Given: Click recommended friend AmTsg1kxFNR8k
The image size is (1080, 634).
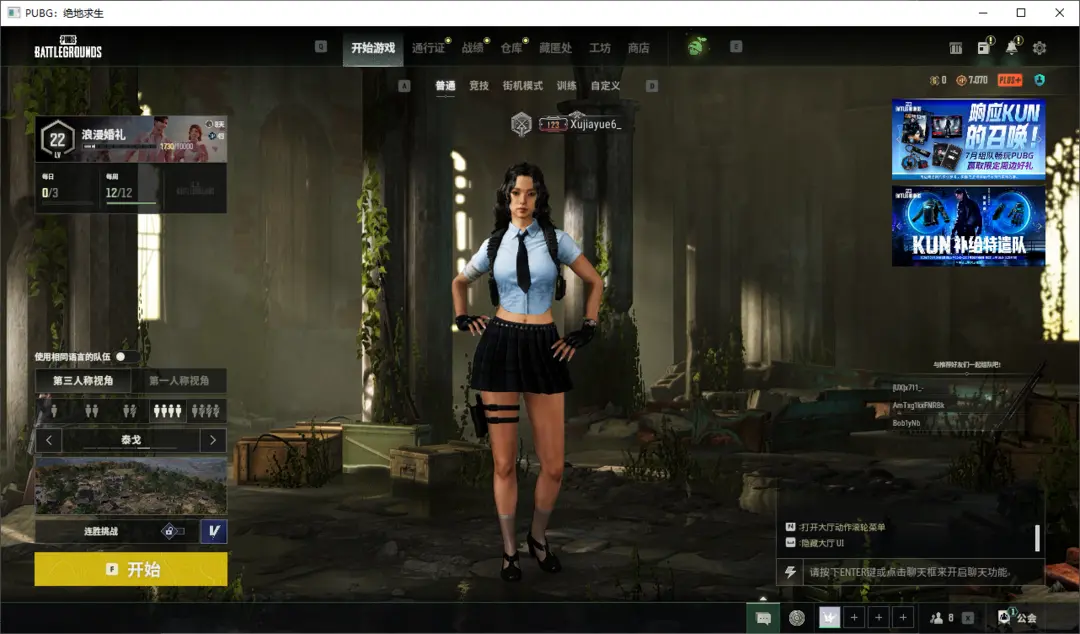Looking at the screenshot, I should [x=918, y=405].
